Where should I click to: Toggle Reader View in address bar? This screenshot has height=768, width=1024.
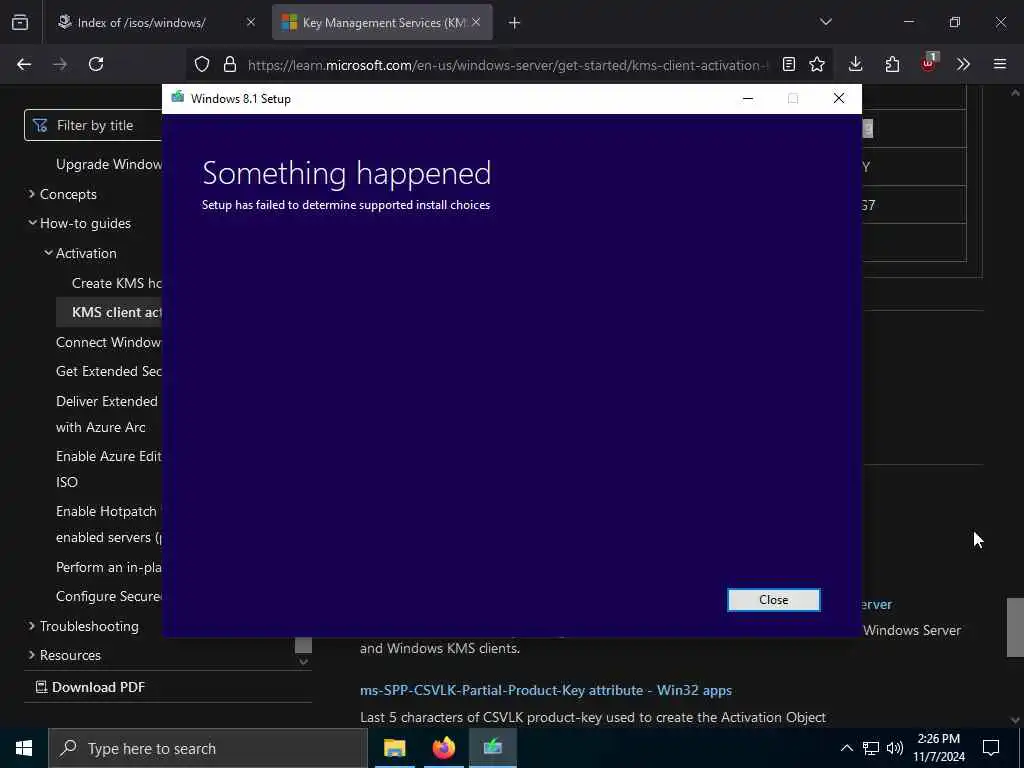coord(789,64)
